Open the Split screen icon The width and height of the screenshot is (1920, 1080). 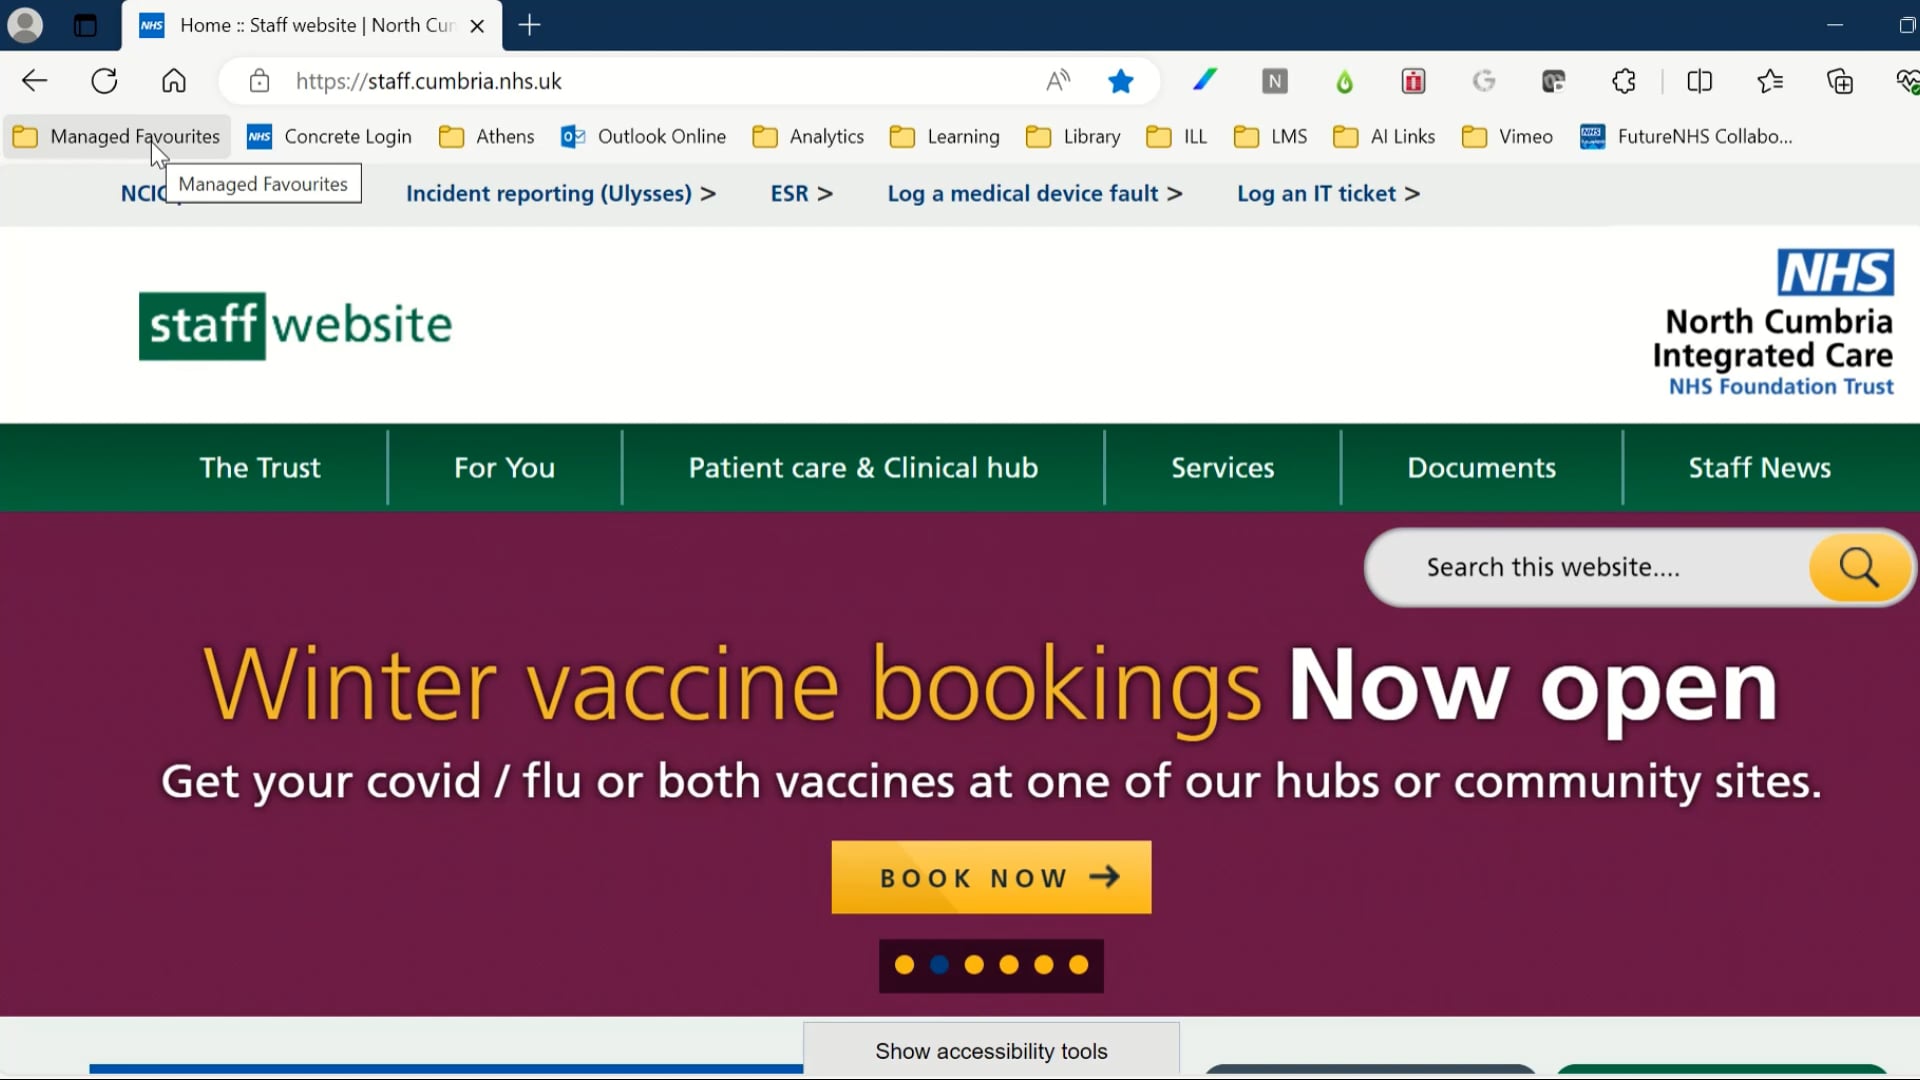point(1700,81)
